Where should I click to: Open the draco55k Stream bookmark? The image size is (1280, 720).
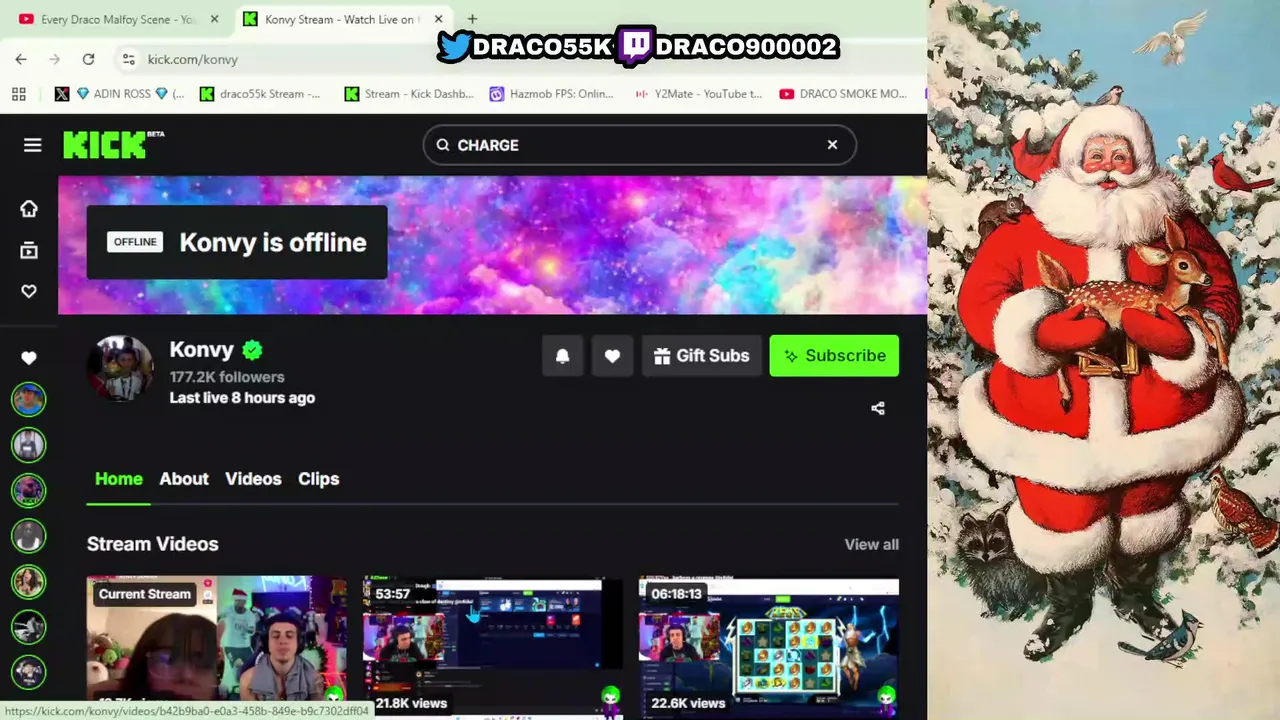[x=260, y=94]
